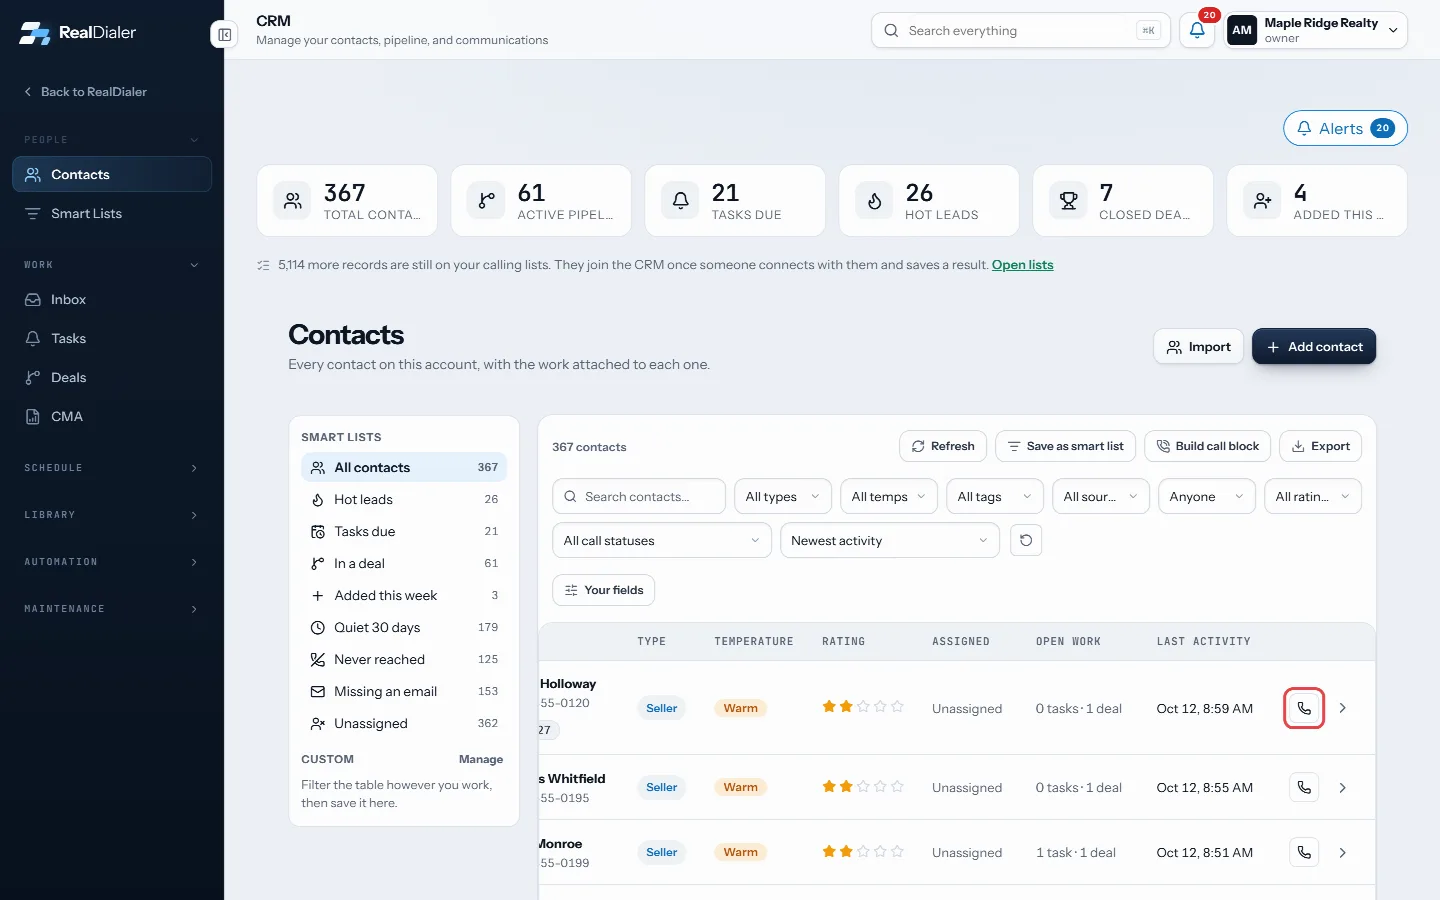
Task: Reset filters with the circular arrow icon
Action: pos(1026,540)
